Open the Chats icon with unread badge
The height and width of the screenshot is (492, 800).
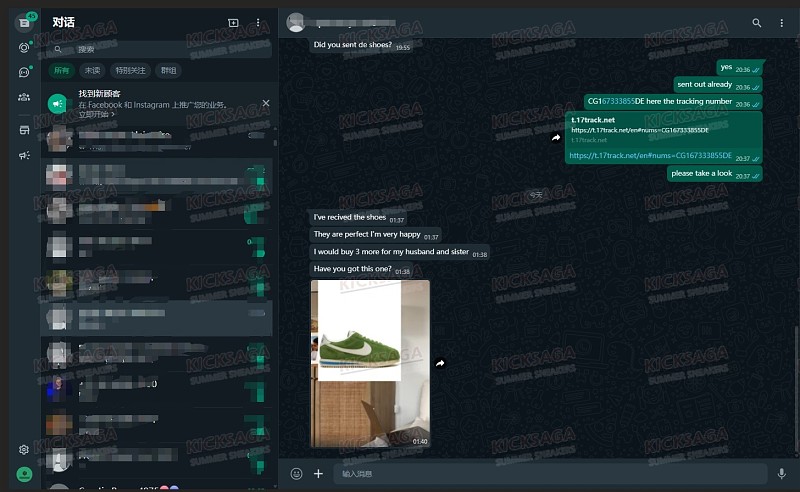(x=24, y=22)
